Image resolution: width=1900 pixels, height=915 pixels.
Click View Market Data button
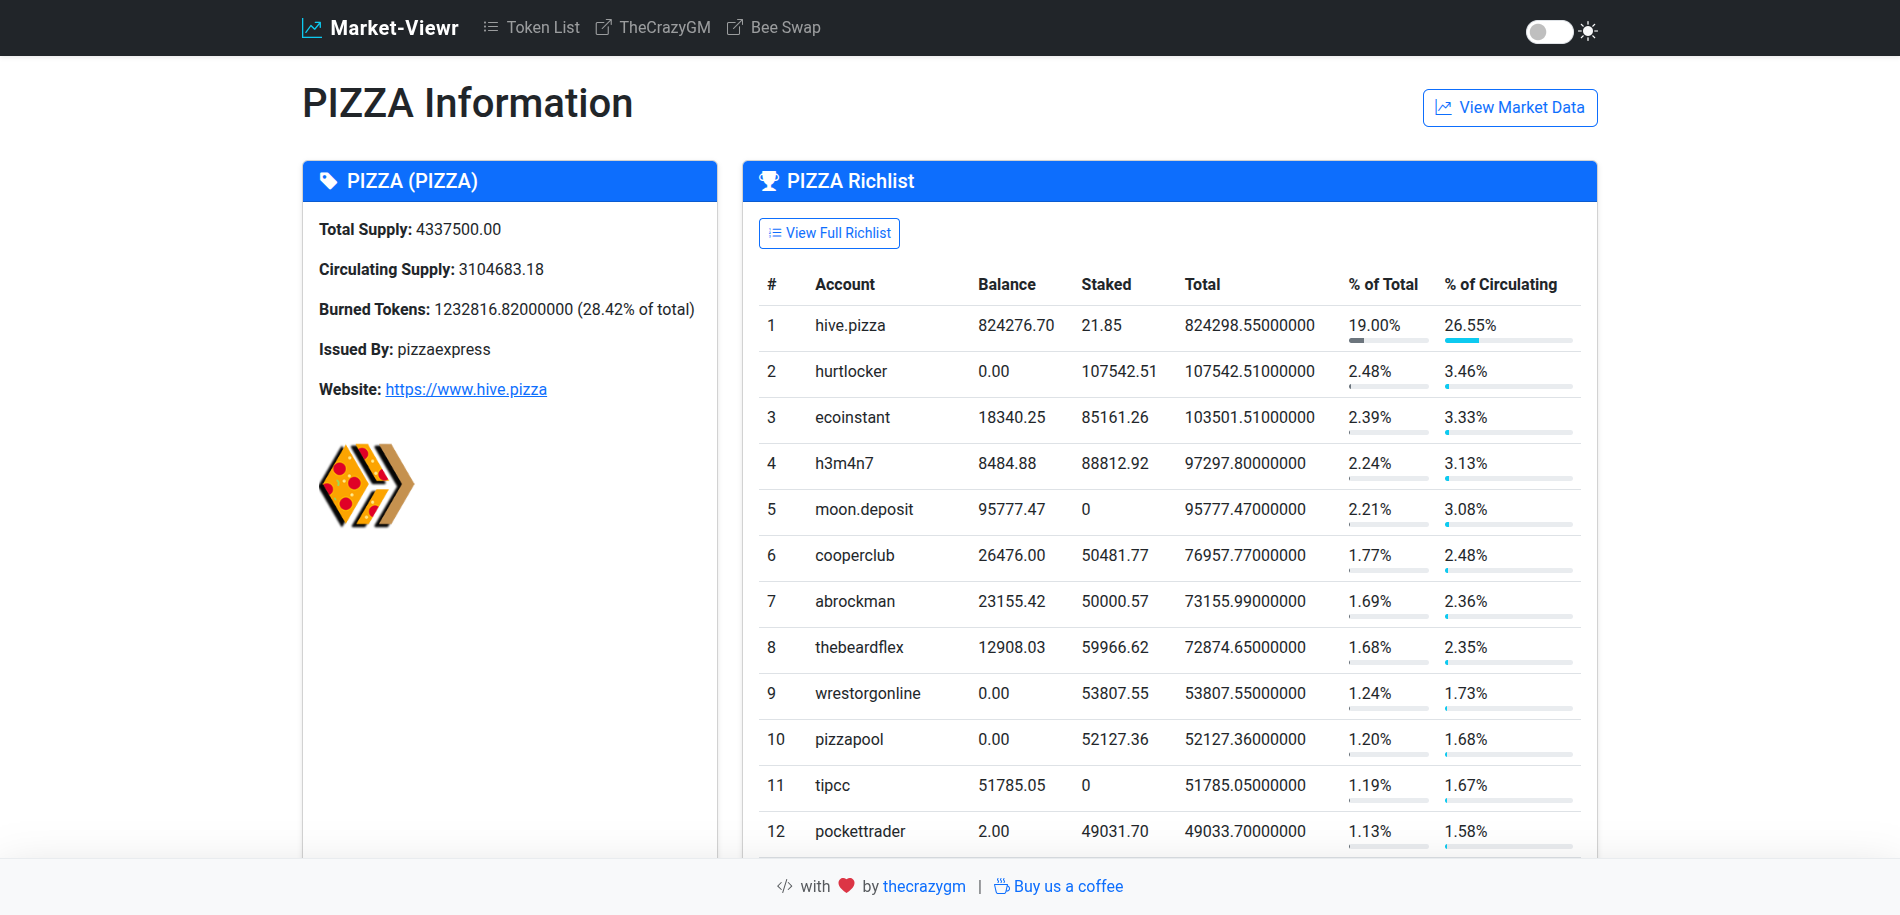point(1510,108)
